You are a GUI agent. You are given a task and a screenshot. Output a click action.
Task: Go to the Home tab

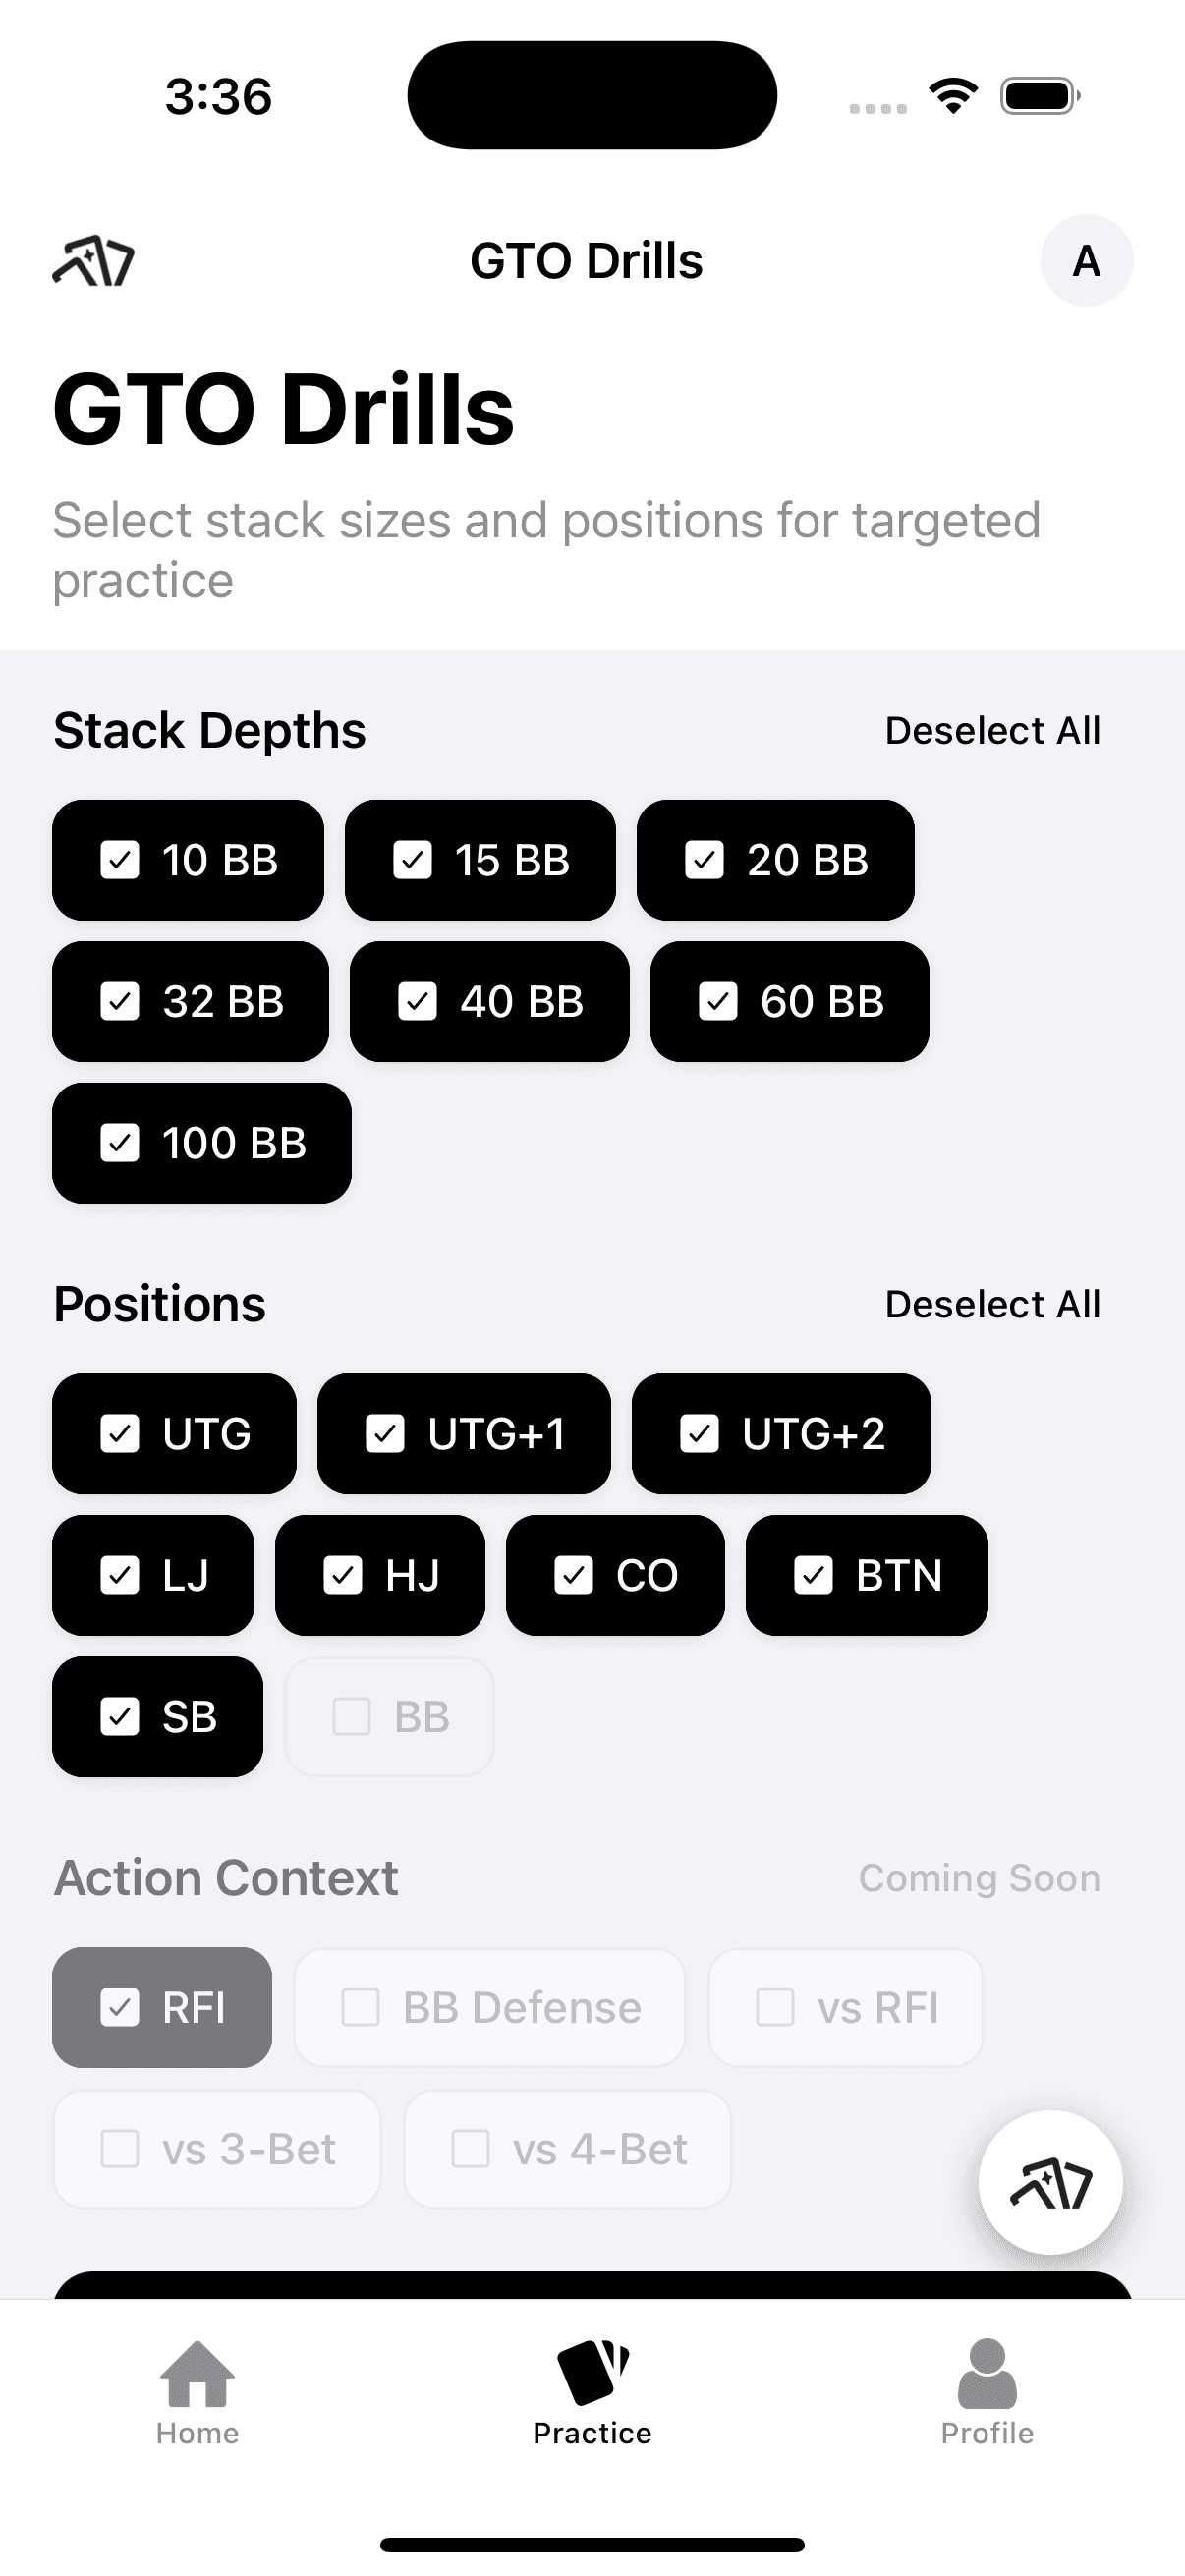coord(197,2392)
